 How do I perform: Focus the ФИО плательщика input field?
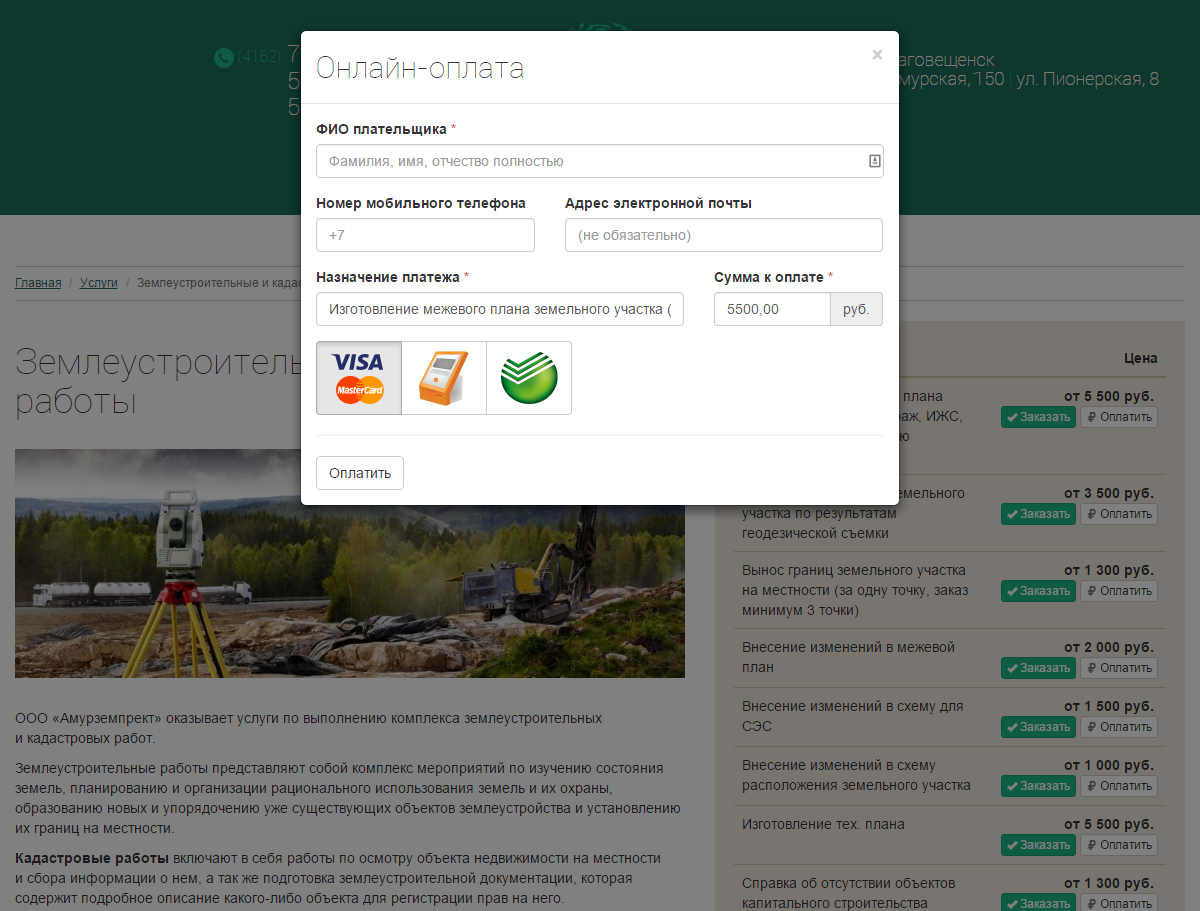590,161
